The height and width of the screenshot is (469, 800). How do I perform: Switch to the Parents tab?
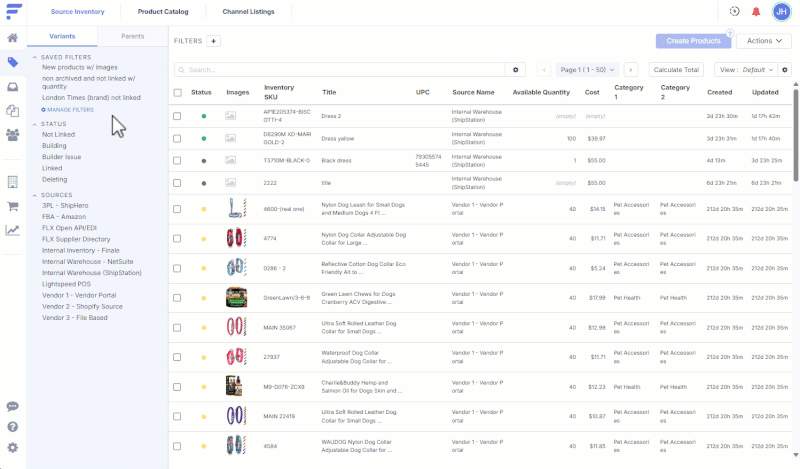(x=132, y=36)
